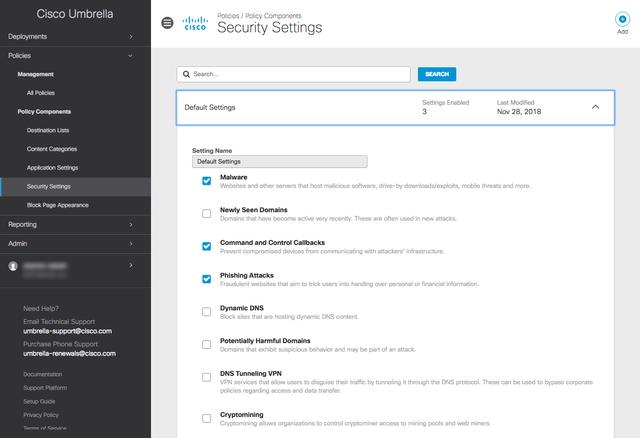Screen dimensions: 640x438
Task: Open Support Platform link
Action: [x=45, y=388]
